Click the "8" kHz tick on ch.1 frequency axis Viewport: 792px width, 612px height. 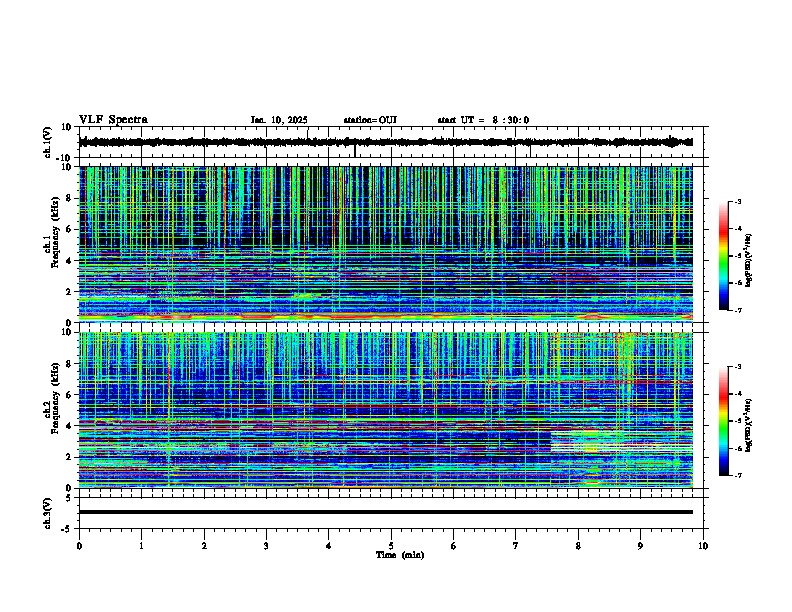(70, 198)
